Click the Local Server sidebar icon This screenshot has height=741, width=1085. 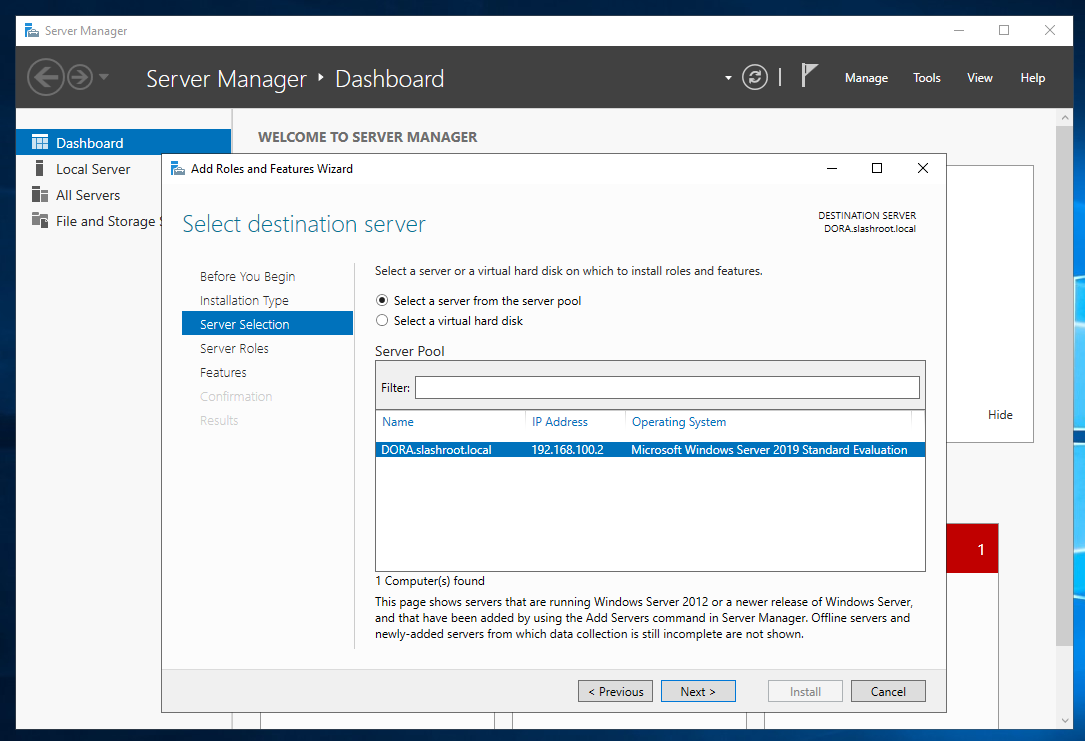click(40, 169)
